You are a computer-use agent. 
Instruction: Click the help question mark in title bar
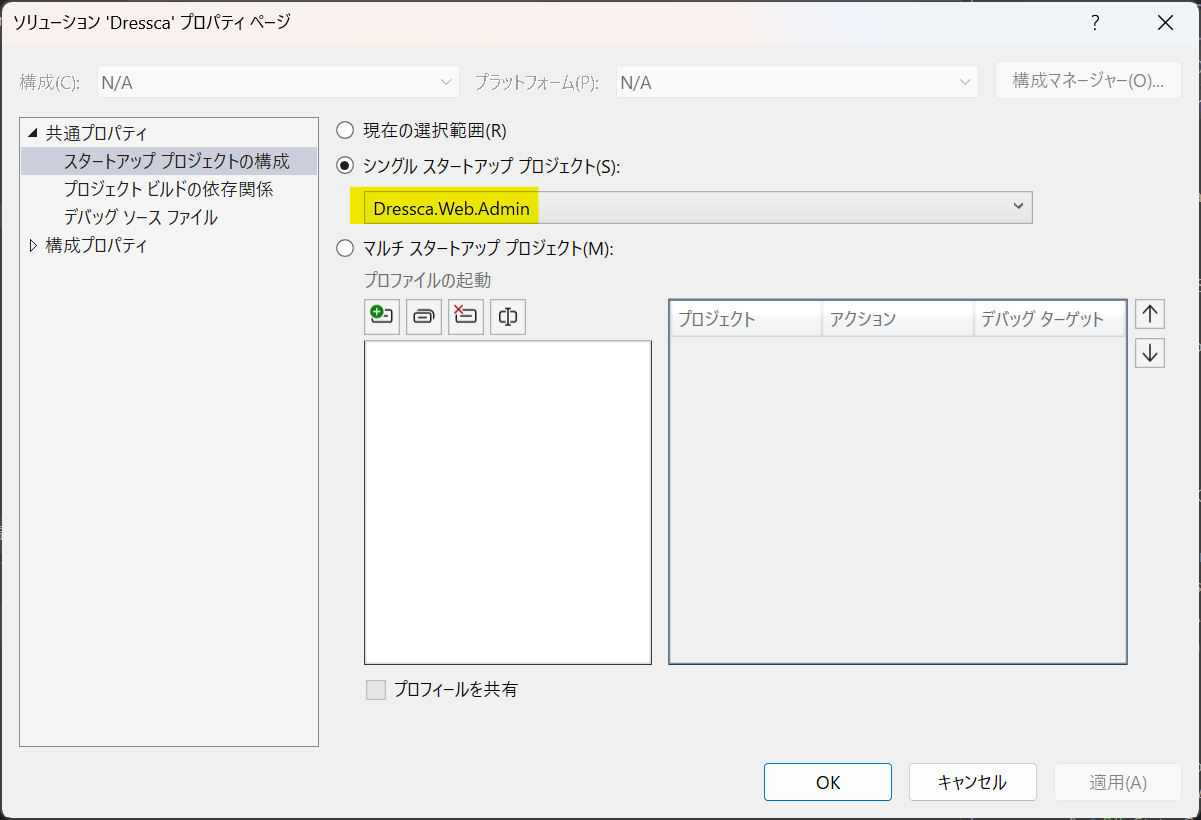click(x=1096, y=23)
